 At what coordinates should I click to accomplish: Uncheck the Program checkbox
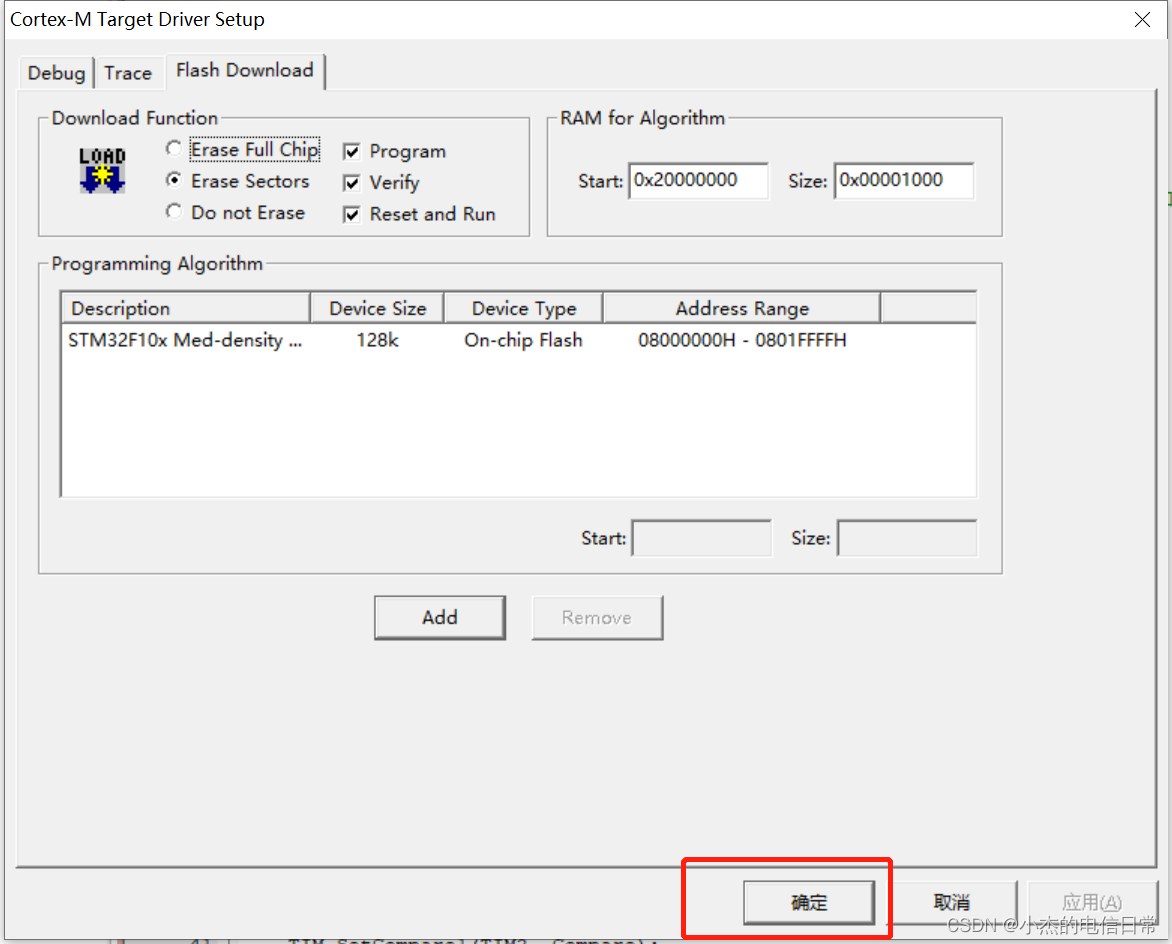pyautogui.click(x=352, y=150)
